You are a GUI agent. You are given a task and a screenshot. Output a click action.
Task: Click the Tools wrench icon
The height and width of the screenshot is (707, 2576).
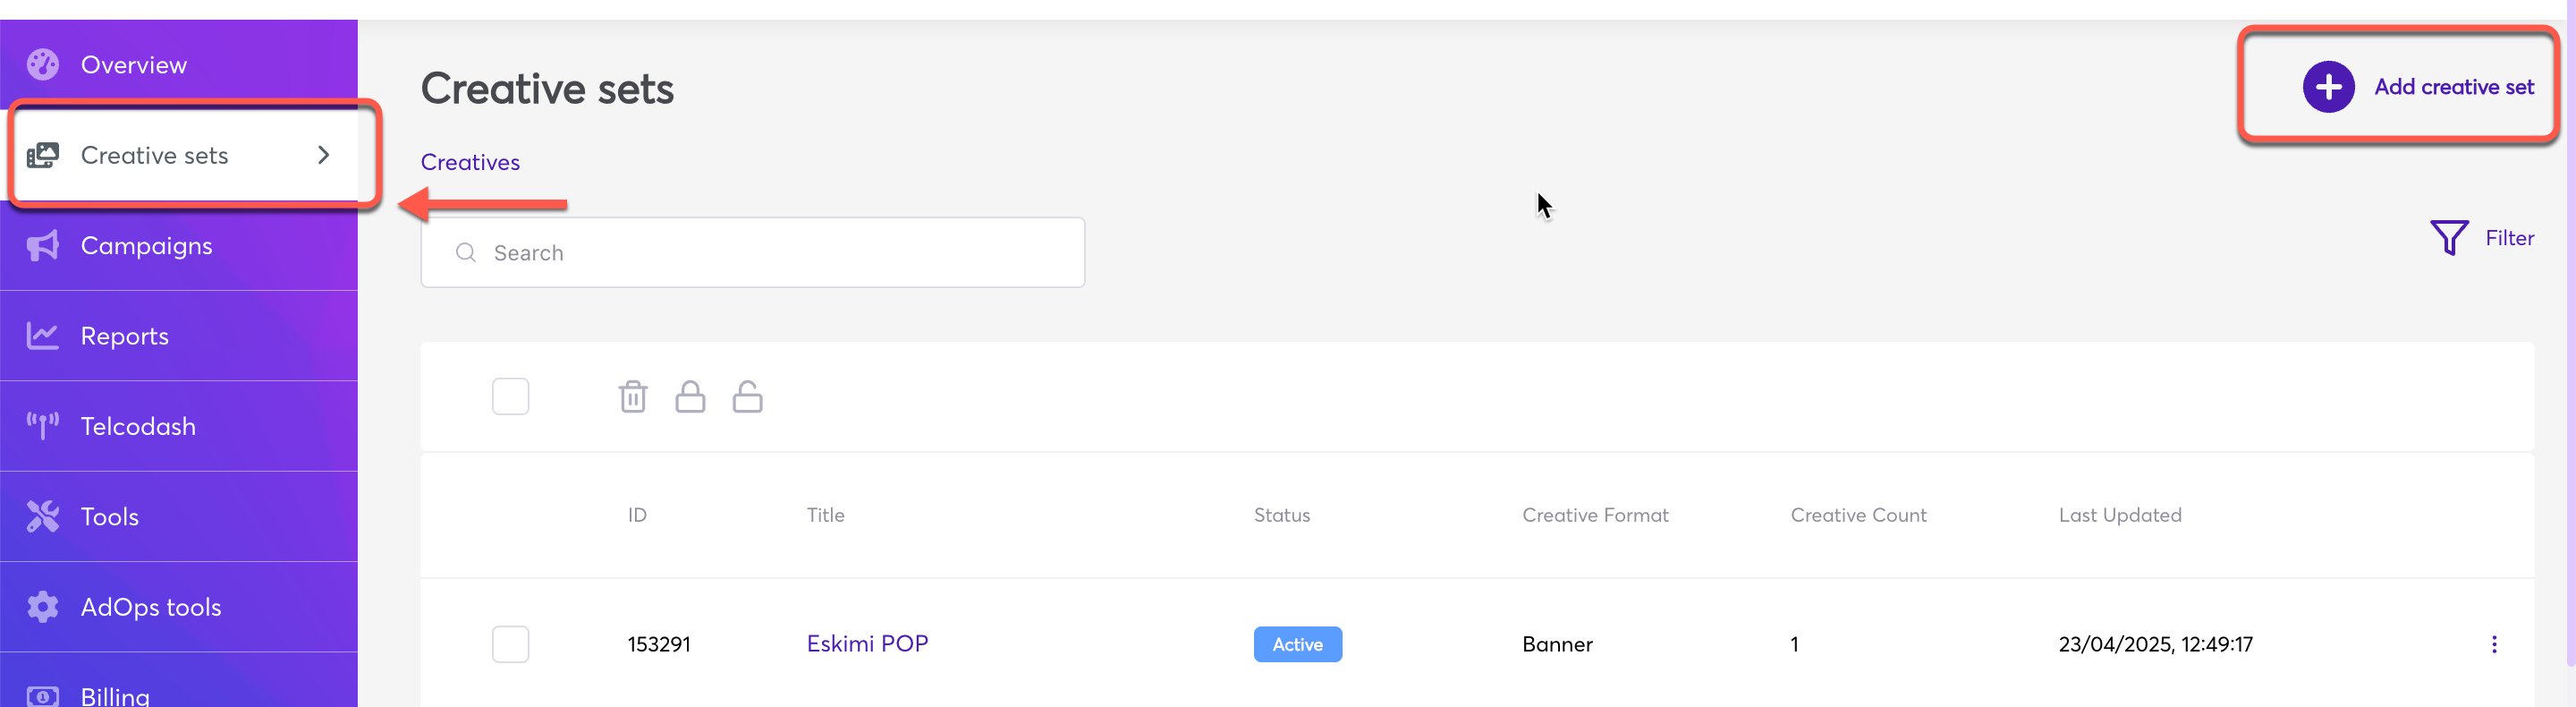point(43,516)
